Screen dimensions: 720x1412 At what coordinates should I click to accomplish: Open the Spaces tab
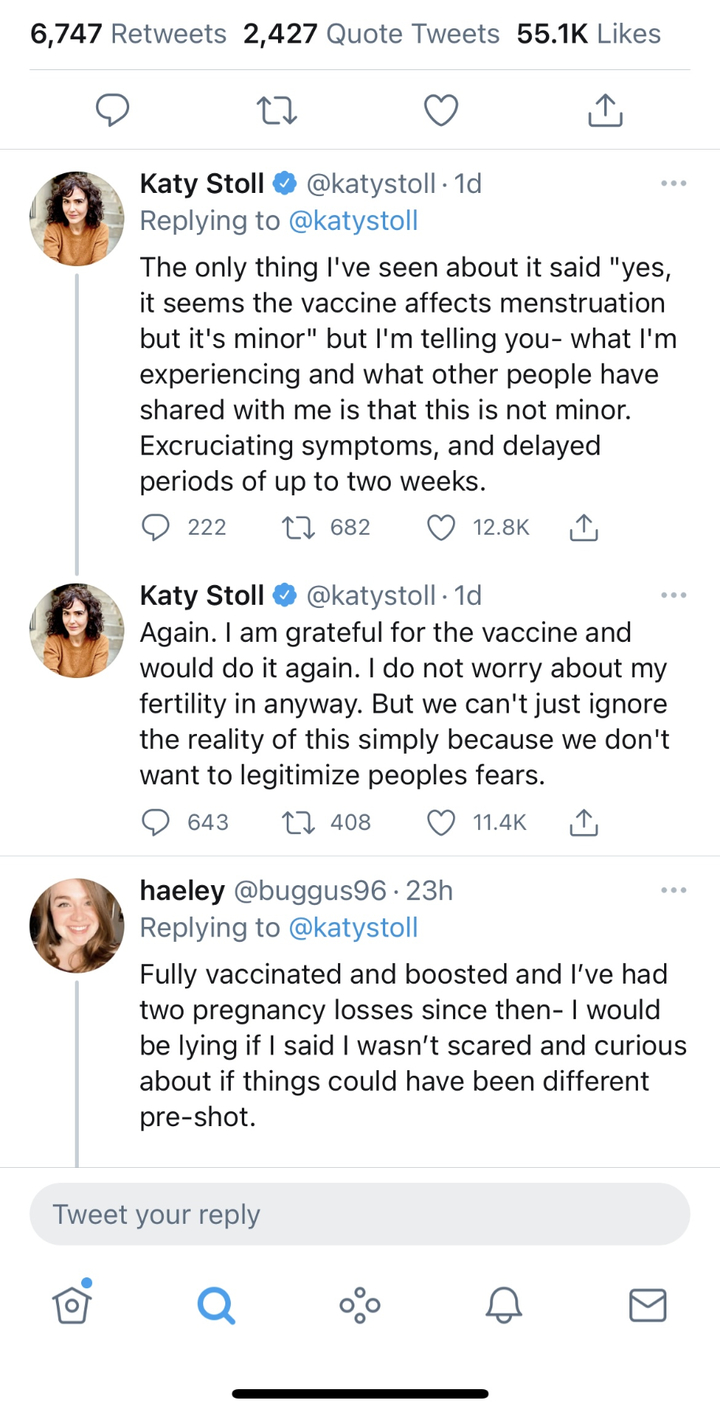(x=360, y=1304)
